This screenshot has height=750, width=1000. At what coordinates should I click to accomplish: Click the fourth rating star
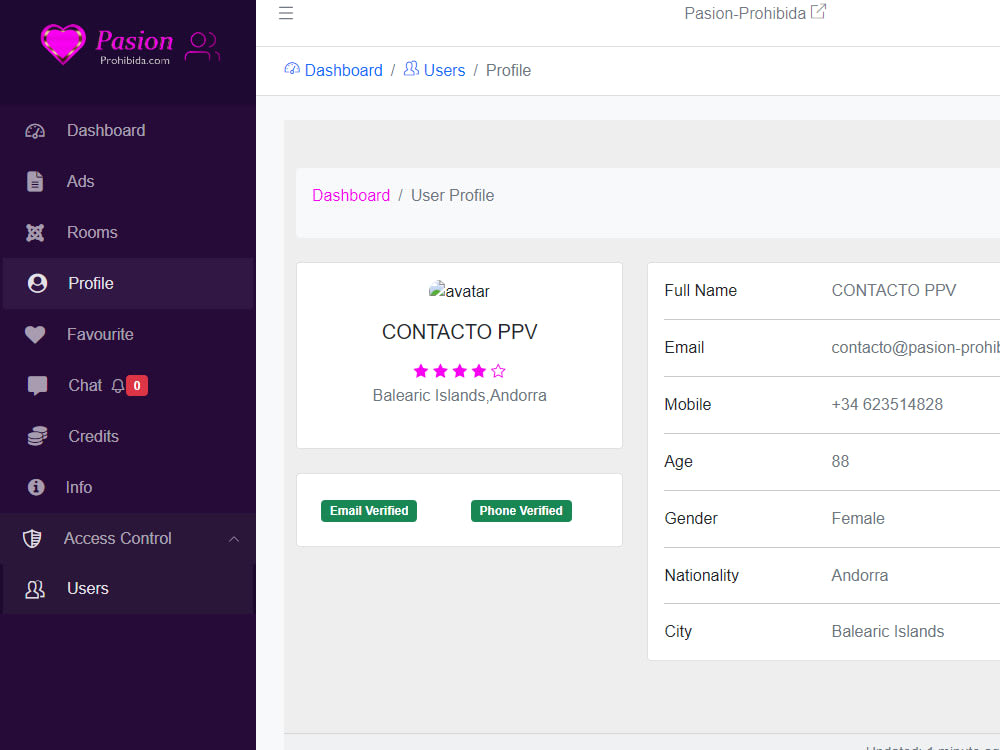[479, 371]
